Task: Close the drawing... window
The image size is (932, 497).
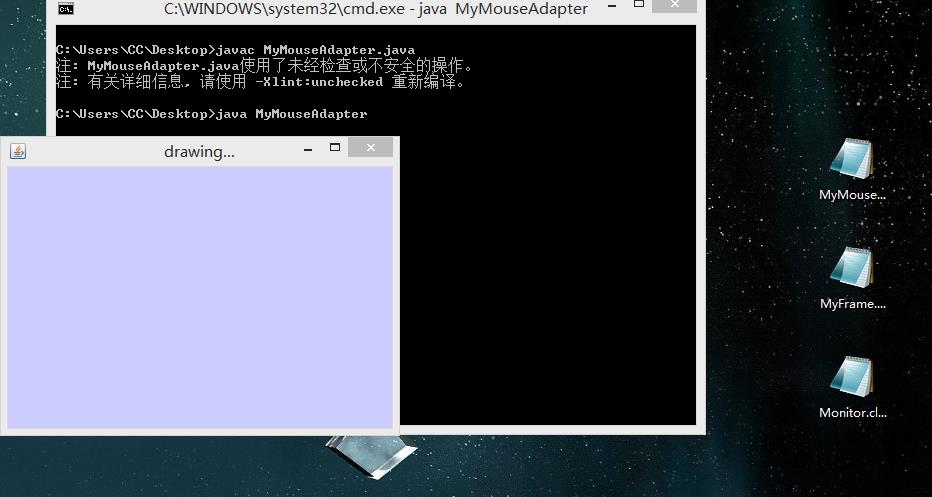Action: coord(370,147)
